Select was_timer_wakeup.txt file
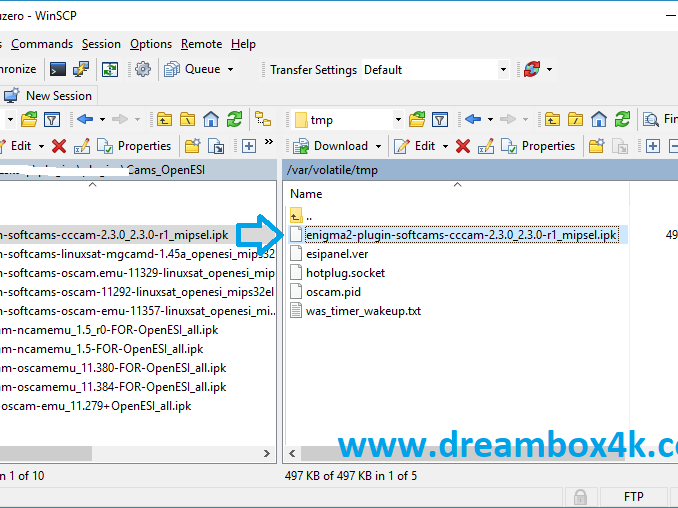Viewport: 678px width, 508px height. (x=363, y=311)
